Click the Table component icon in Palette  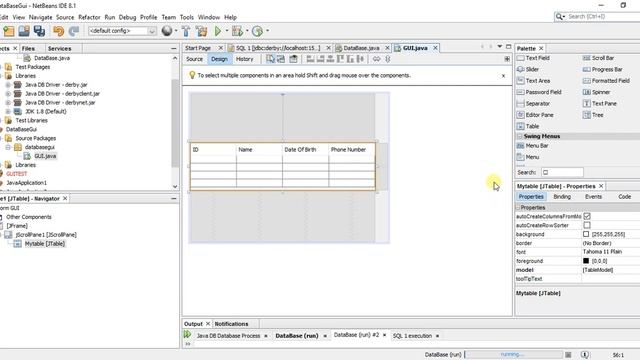pyautogui.click(x=520, y=127)
